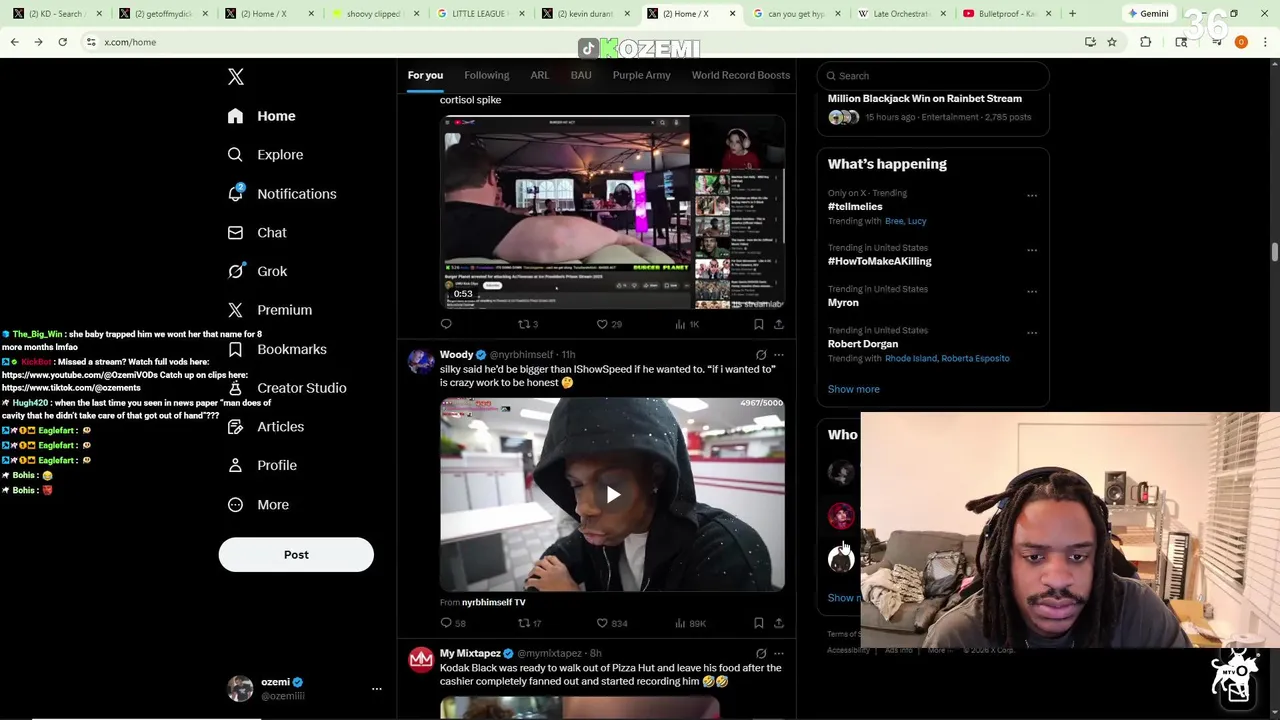Open Notifications in X sidebar
The height and width of the screenshot is (720, 1280).
[281, 194]
